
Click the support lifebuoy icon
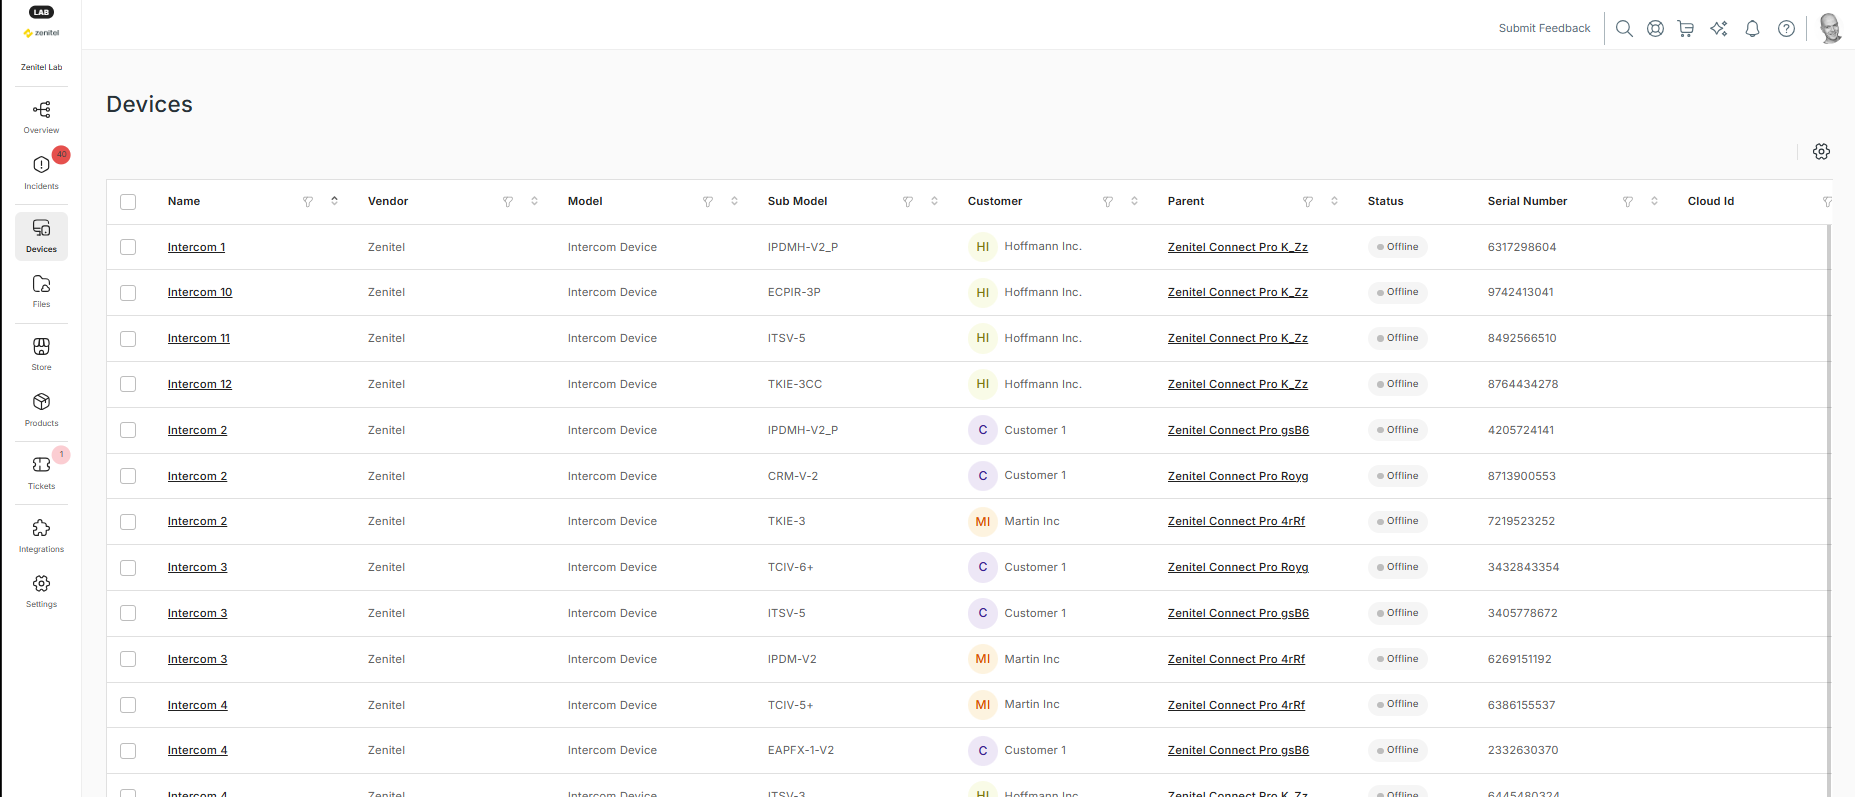tap(1656, 29)
